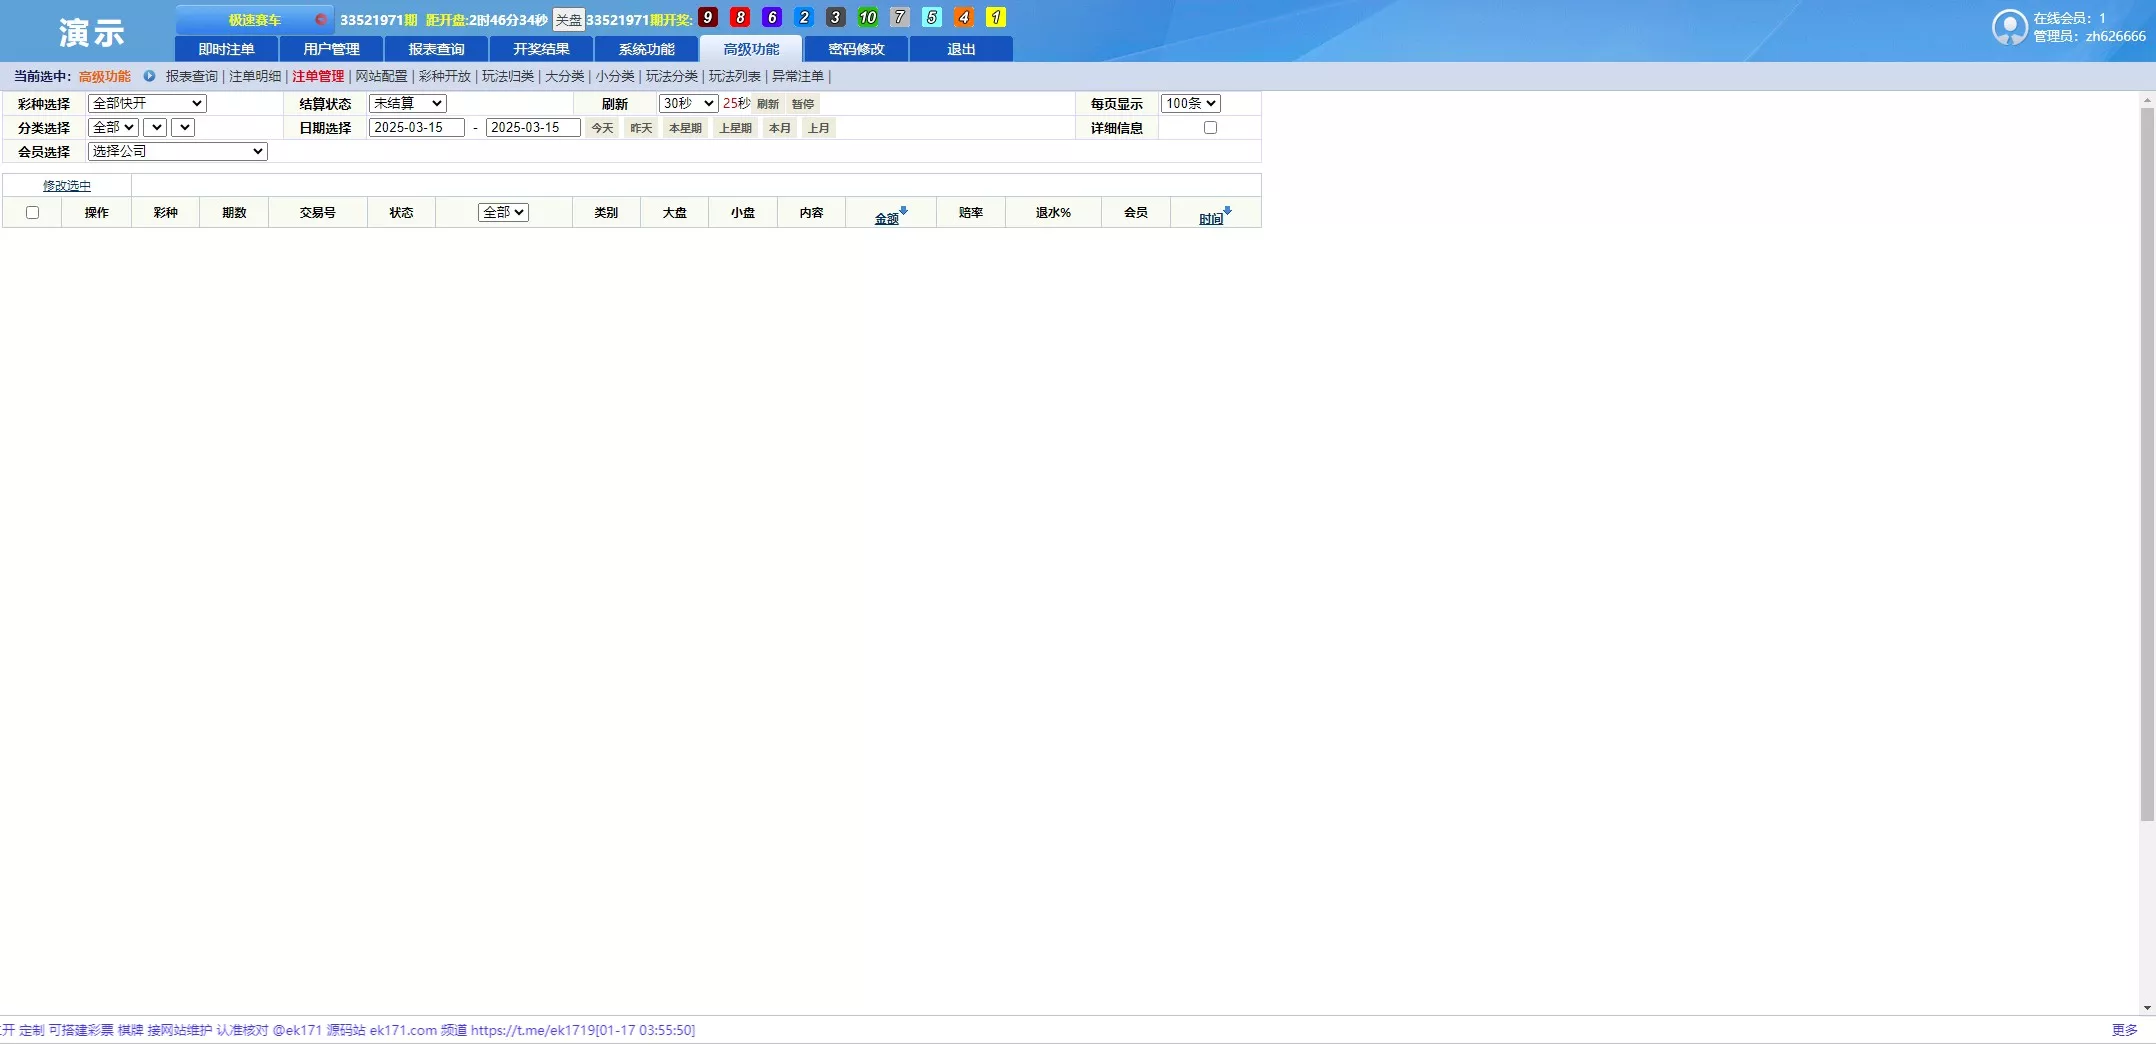Open the 开奖结果 tab
This screenshot has height=1050, width=2156.
[541, 49]
